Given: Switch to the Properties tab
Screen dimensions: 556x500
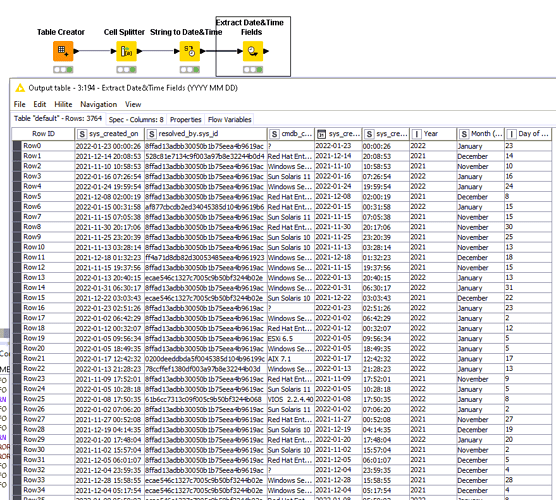Looking at the screenshot, I should [185, 120].
